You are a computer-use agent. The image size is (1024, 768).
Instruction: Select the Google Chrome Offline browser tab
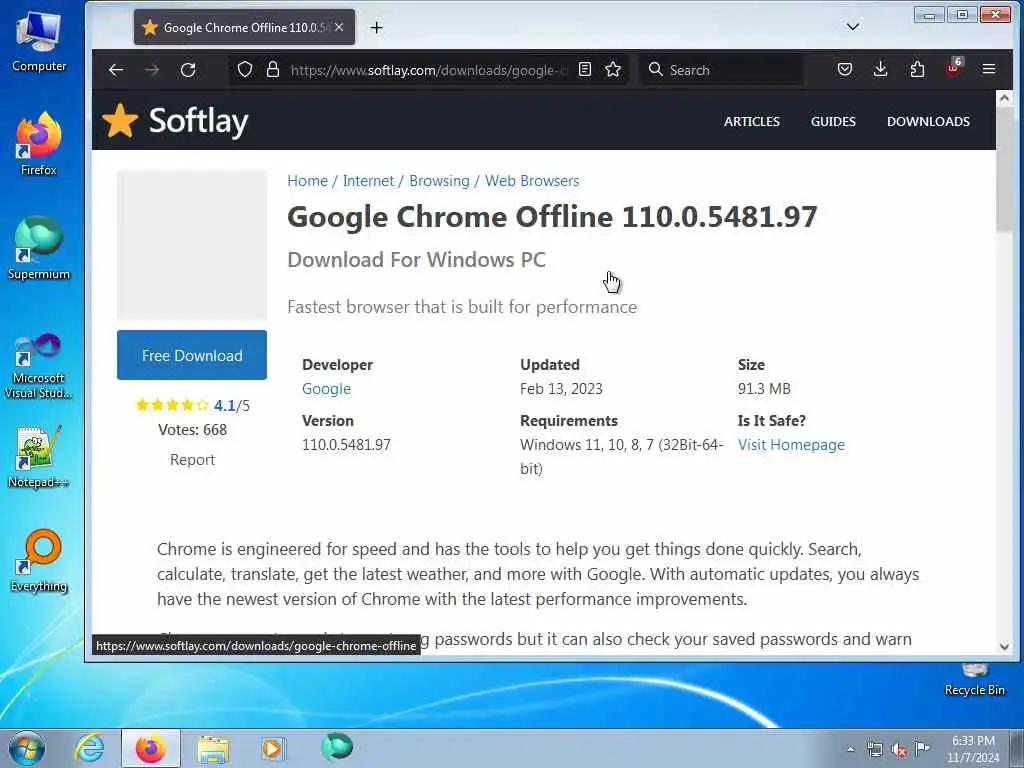click(x=244, y=27)
